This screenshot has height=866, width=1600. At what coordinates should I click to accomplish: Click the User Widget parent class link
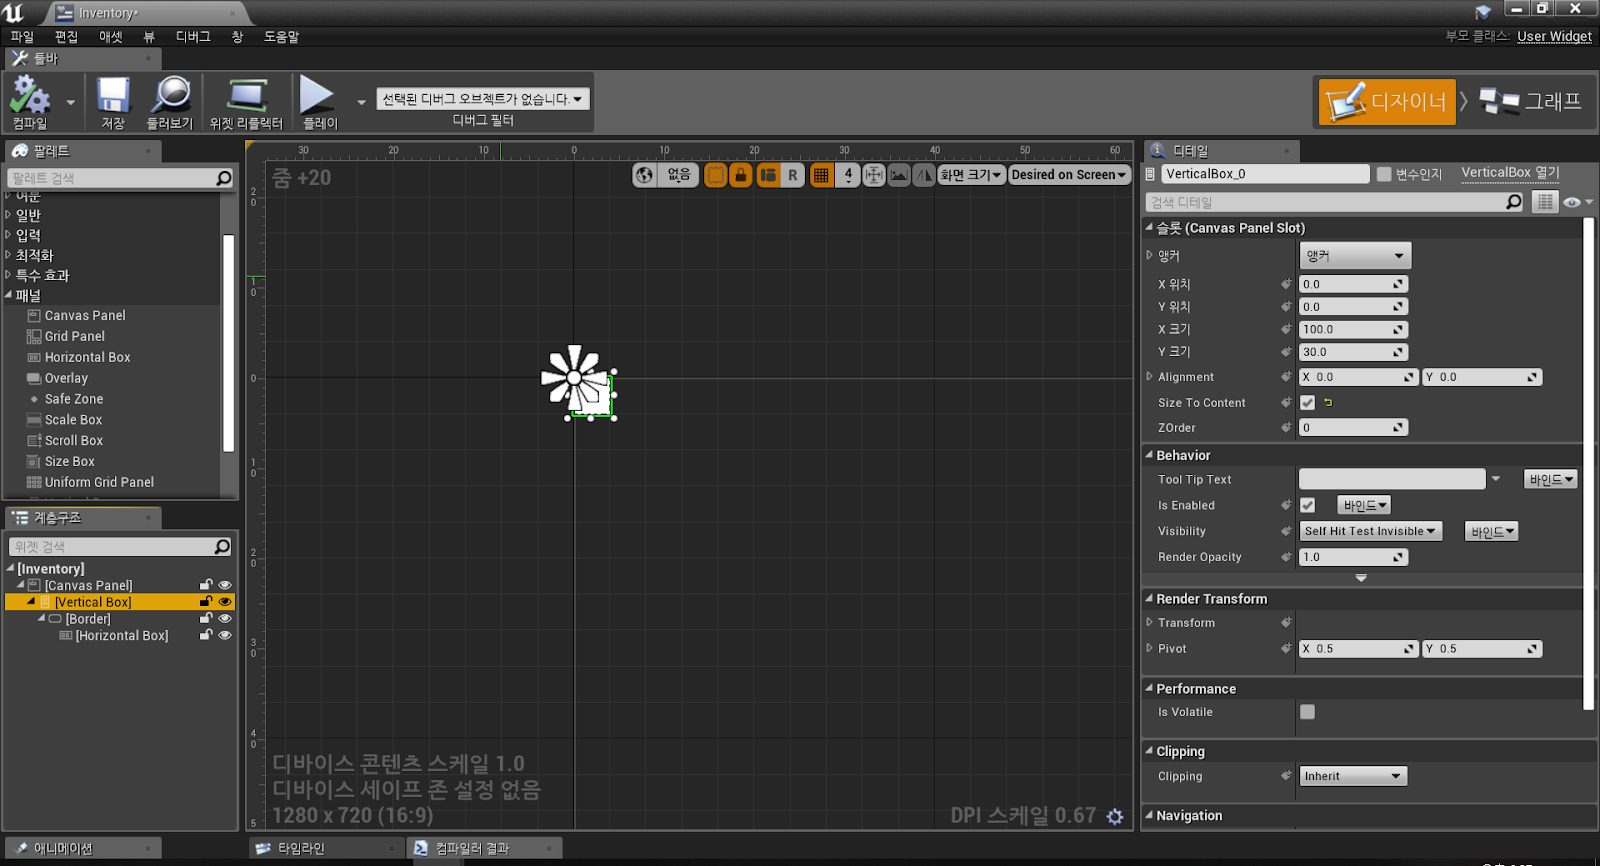pos(1554,36)
